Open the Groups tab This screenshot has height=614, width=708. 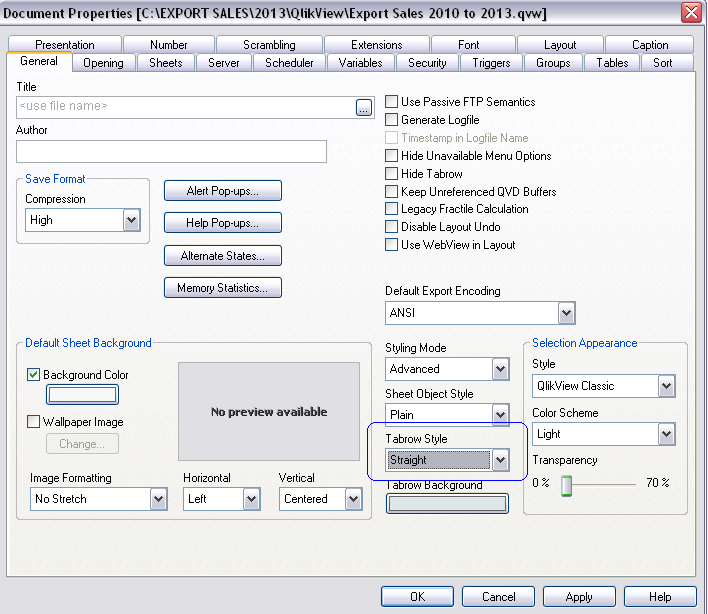pyautogui.click(x=553, y=63)
